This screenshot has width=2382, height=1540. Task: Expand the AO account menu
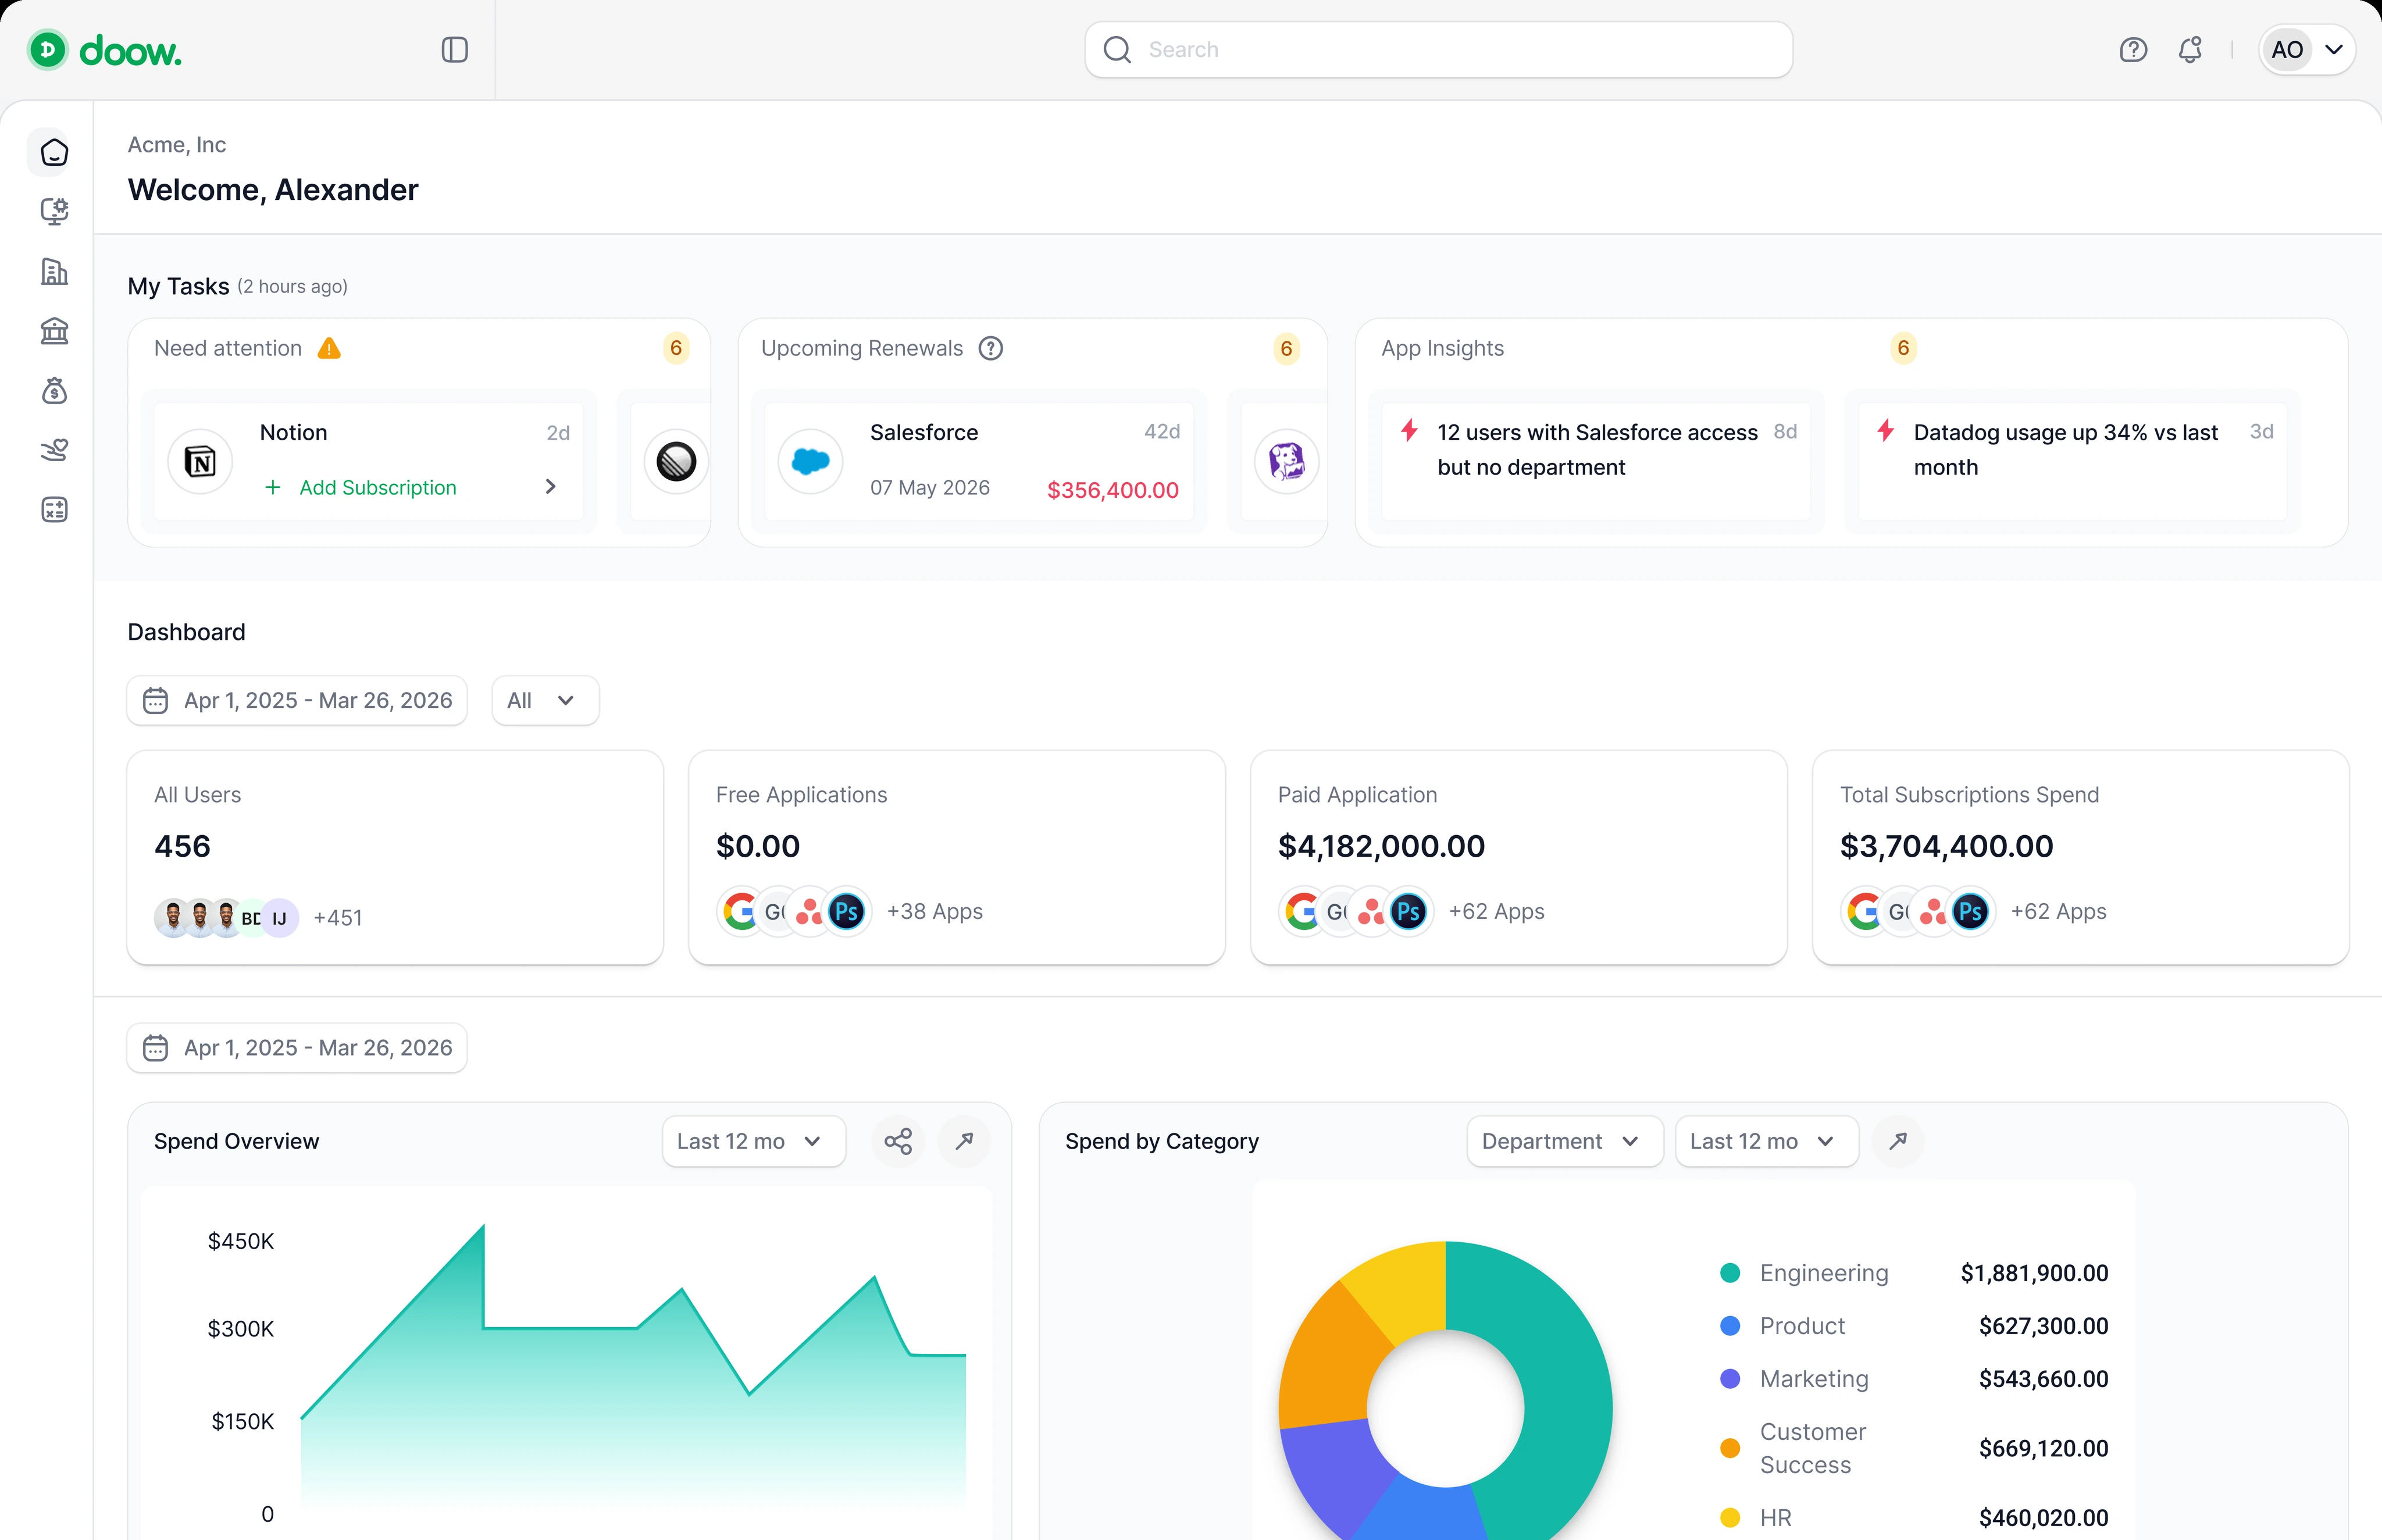pyautogui.click(x=2306, y=50)
